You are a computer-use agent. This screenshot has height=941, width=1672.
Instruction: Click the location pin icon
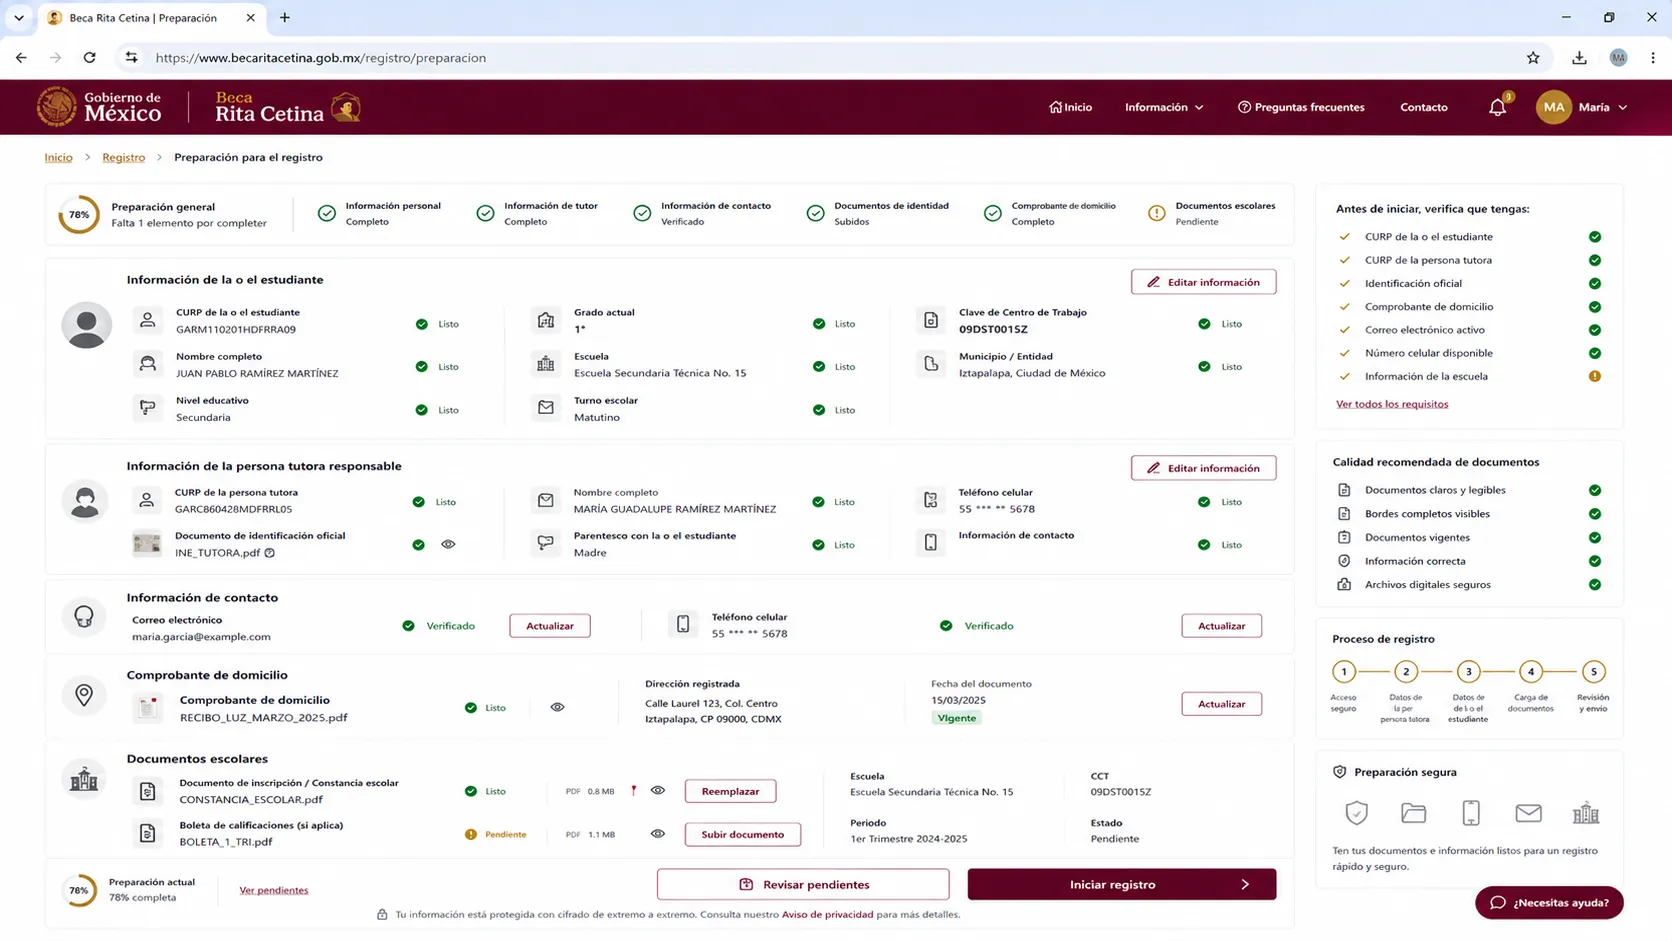tap(84, 695)
